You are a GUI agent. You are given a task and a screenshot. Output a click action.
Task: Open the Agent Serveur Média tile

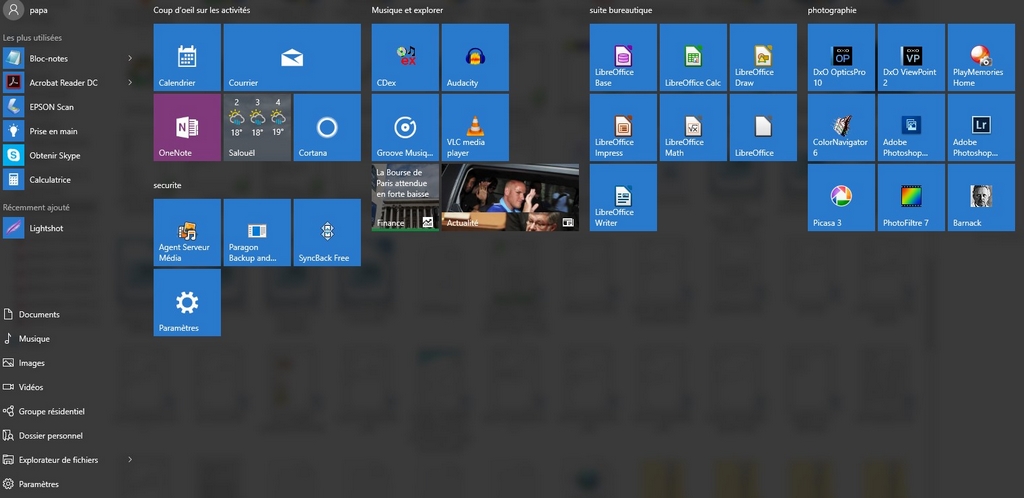(187, 232)
